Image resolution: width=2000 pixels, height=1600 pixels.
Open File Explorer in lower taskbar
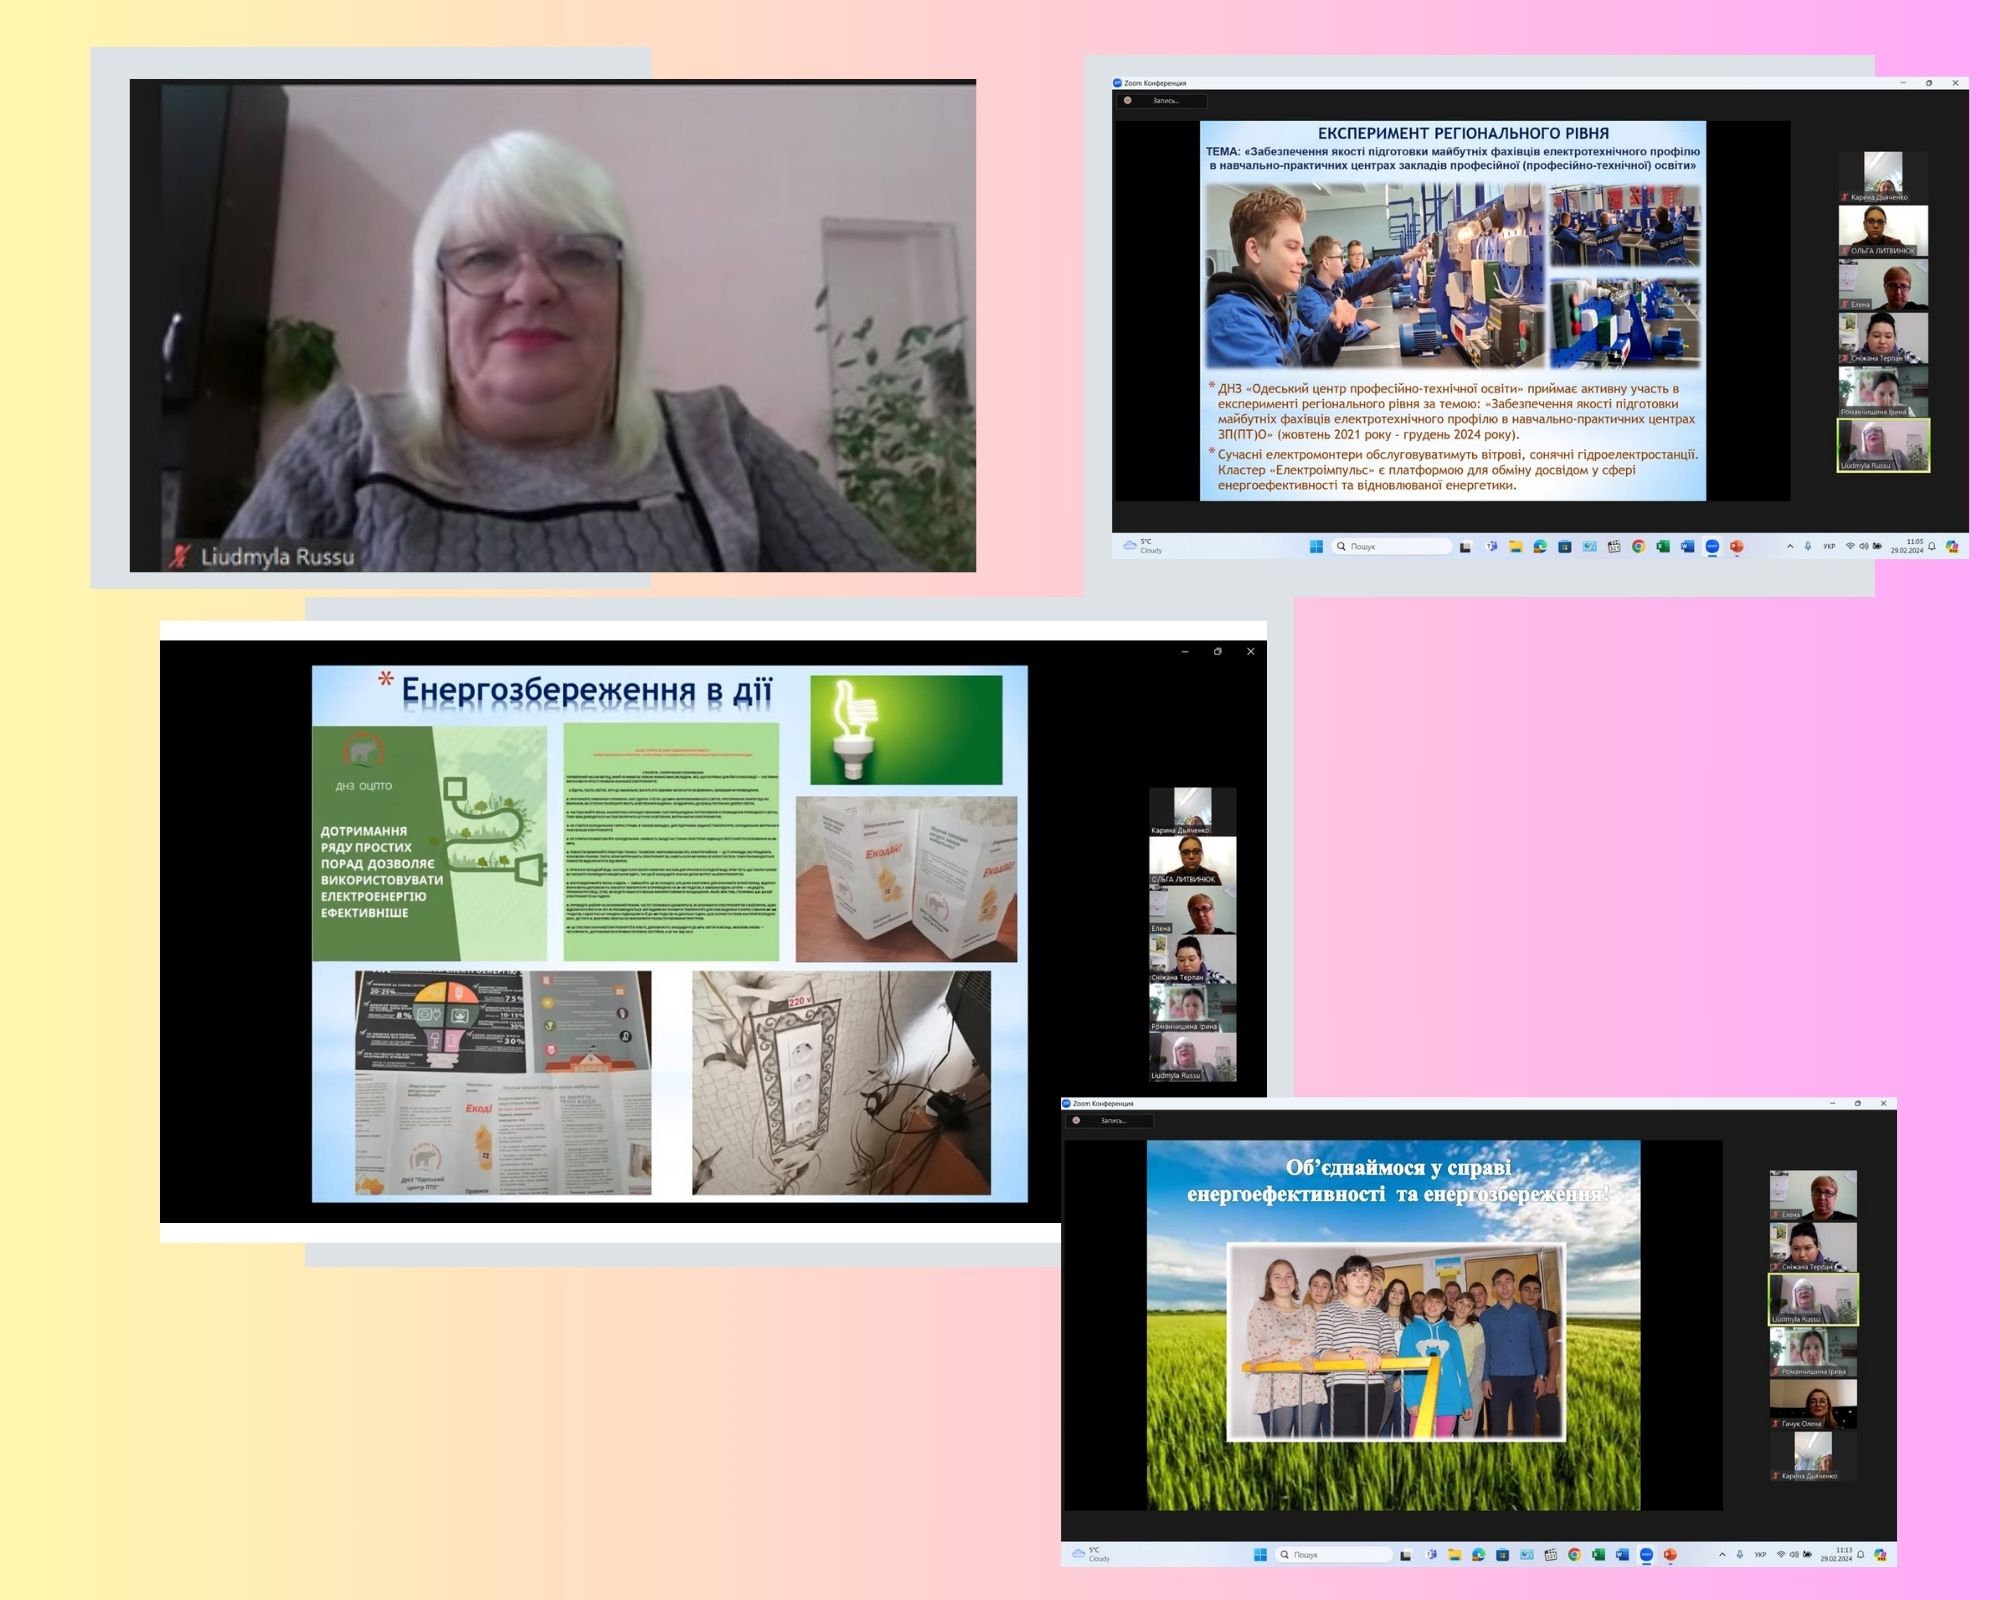(1455, 1555)
